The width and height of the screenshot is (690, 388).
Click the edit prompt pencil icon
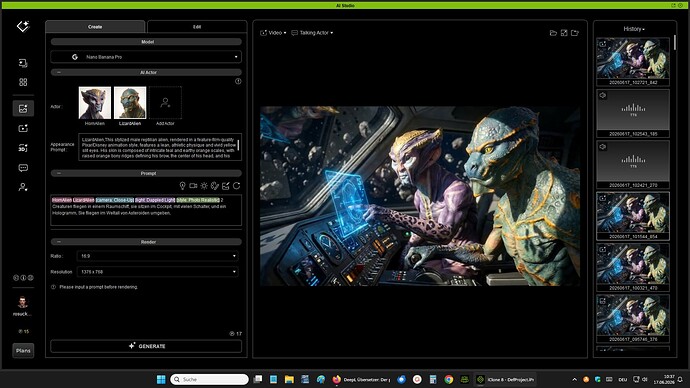[226, 186]
